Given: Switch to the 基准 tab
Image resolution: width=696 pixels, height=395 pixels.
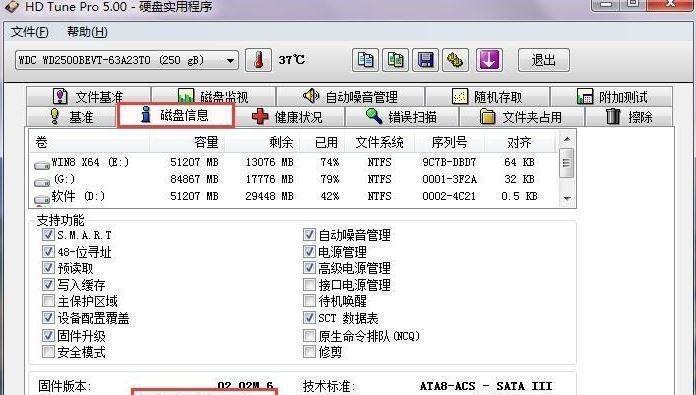Looking at the screenshot, I should (x=71, y=117).
